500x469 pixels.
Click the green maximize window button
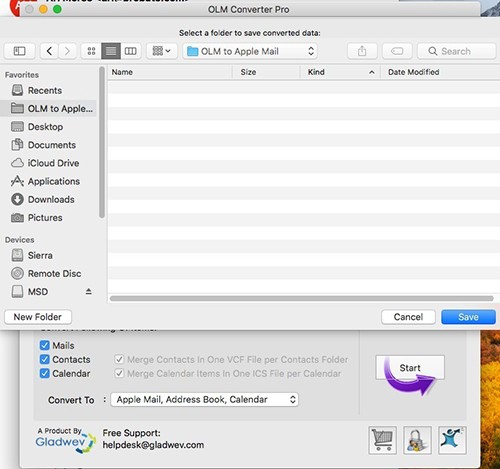[x=57, y=9]
